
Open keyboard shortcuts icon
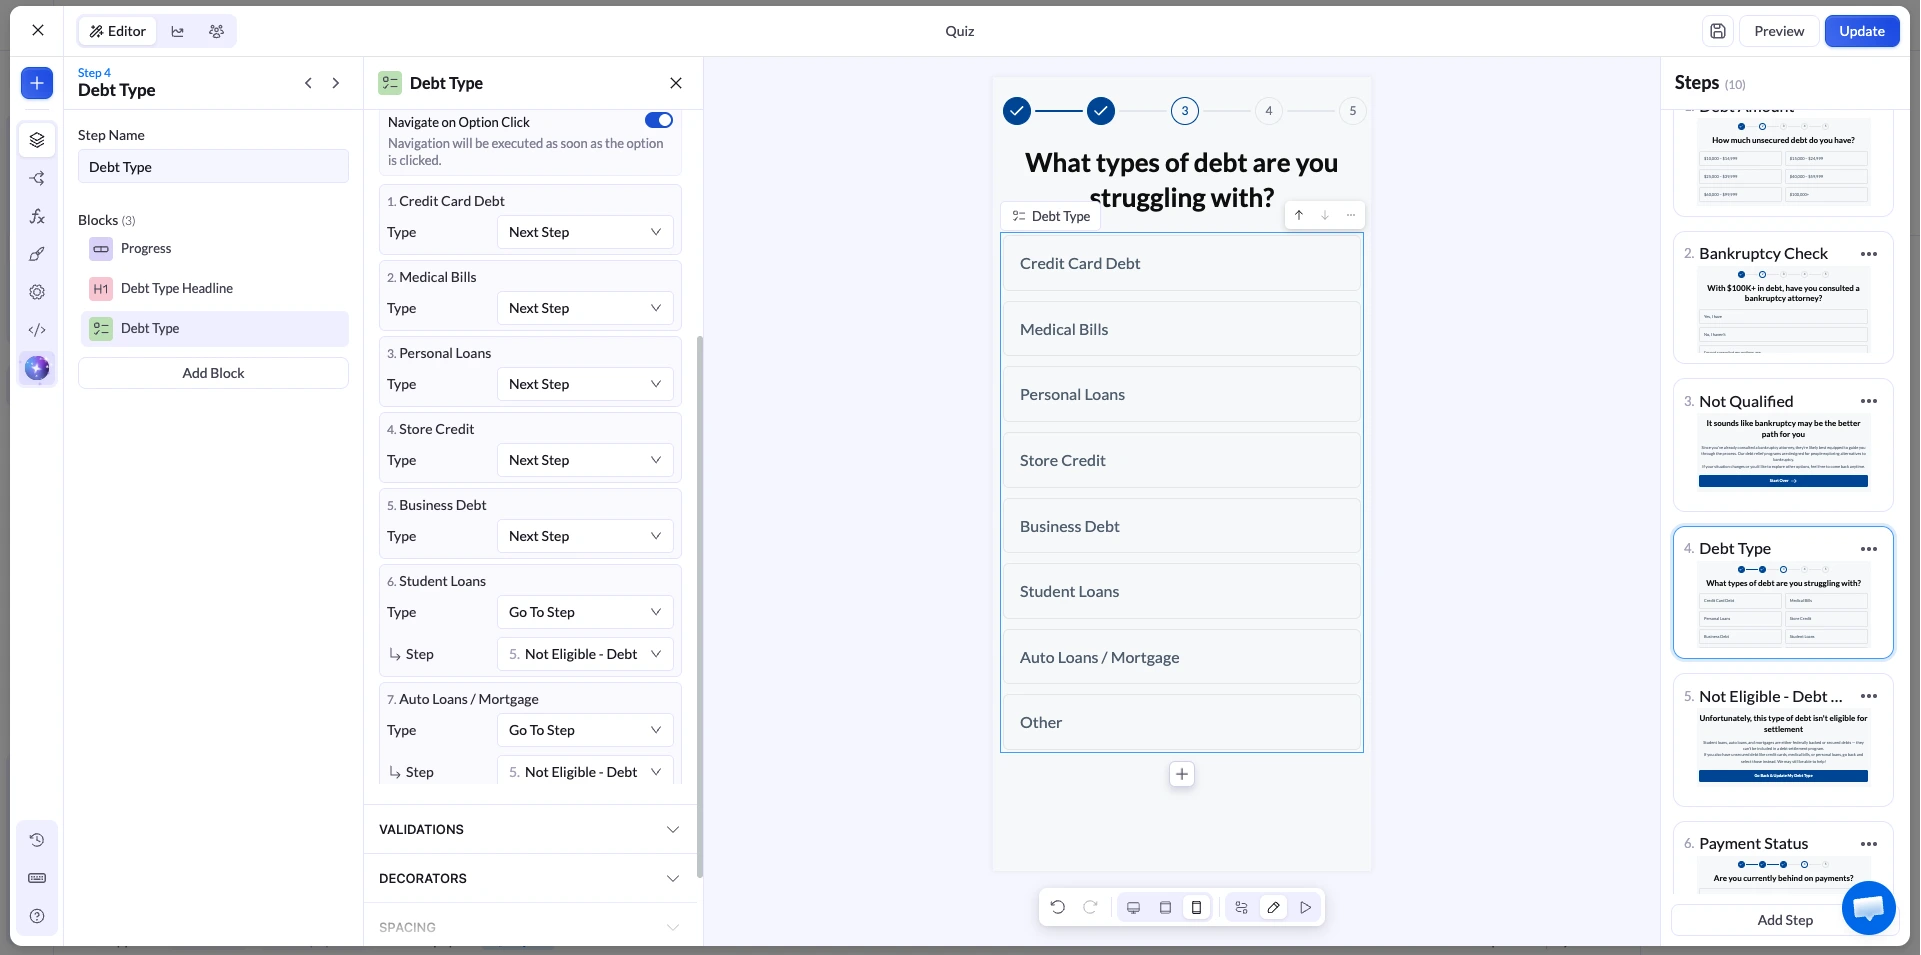(37, 878)
